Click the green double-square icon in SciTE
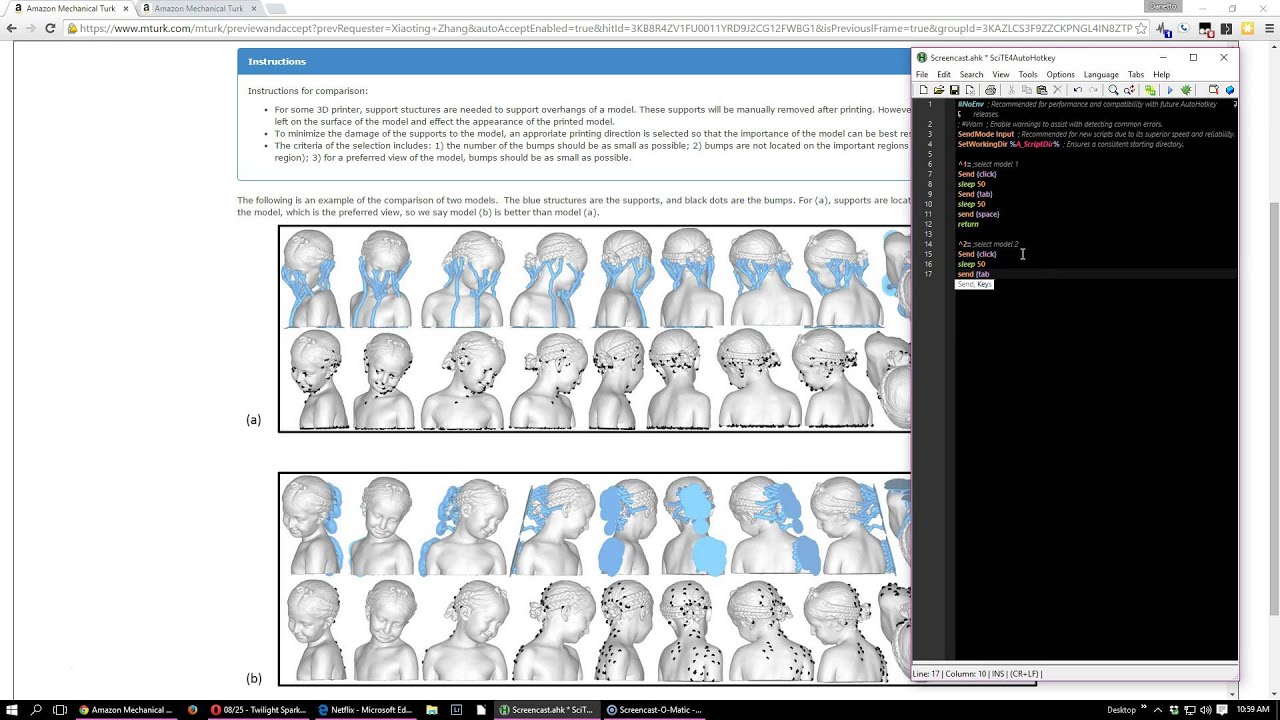This screenshot has width=1280, height=720. (1150, 90)
